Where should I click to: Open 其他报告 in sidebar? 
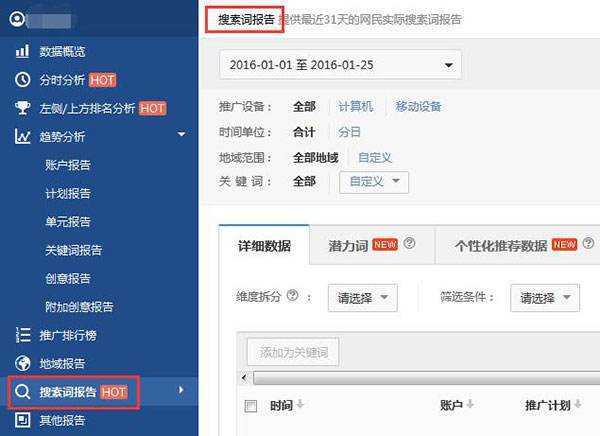(x=62, y=420)
